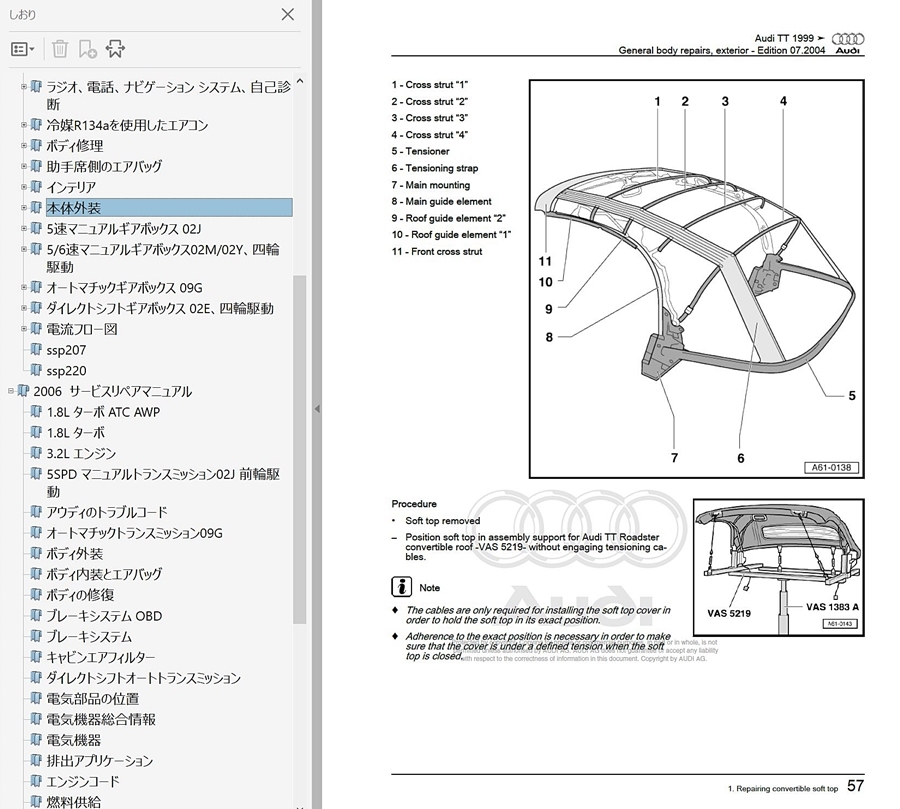This screenshot has width=900, height=809.
Task: Open the ssp220 bookmark
Action: tap(66, 370)
